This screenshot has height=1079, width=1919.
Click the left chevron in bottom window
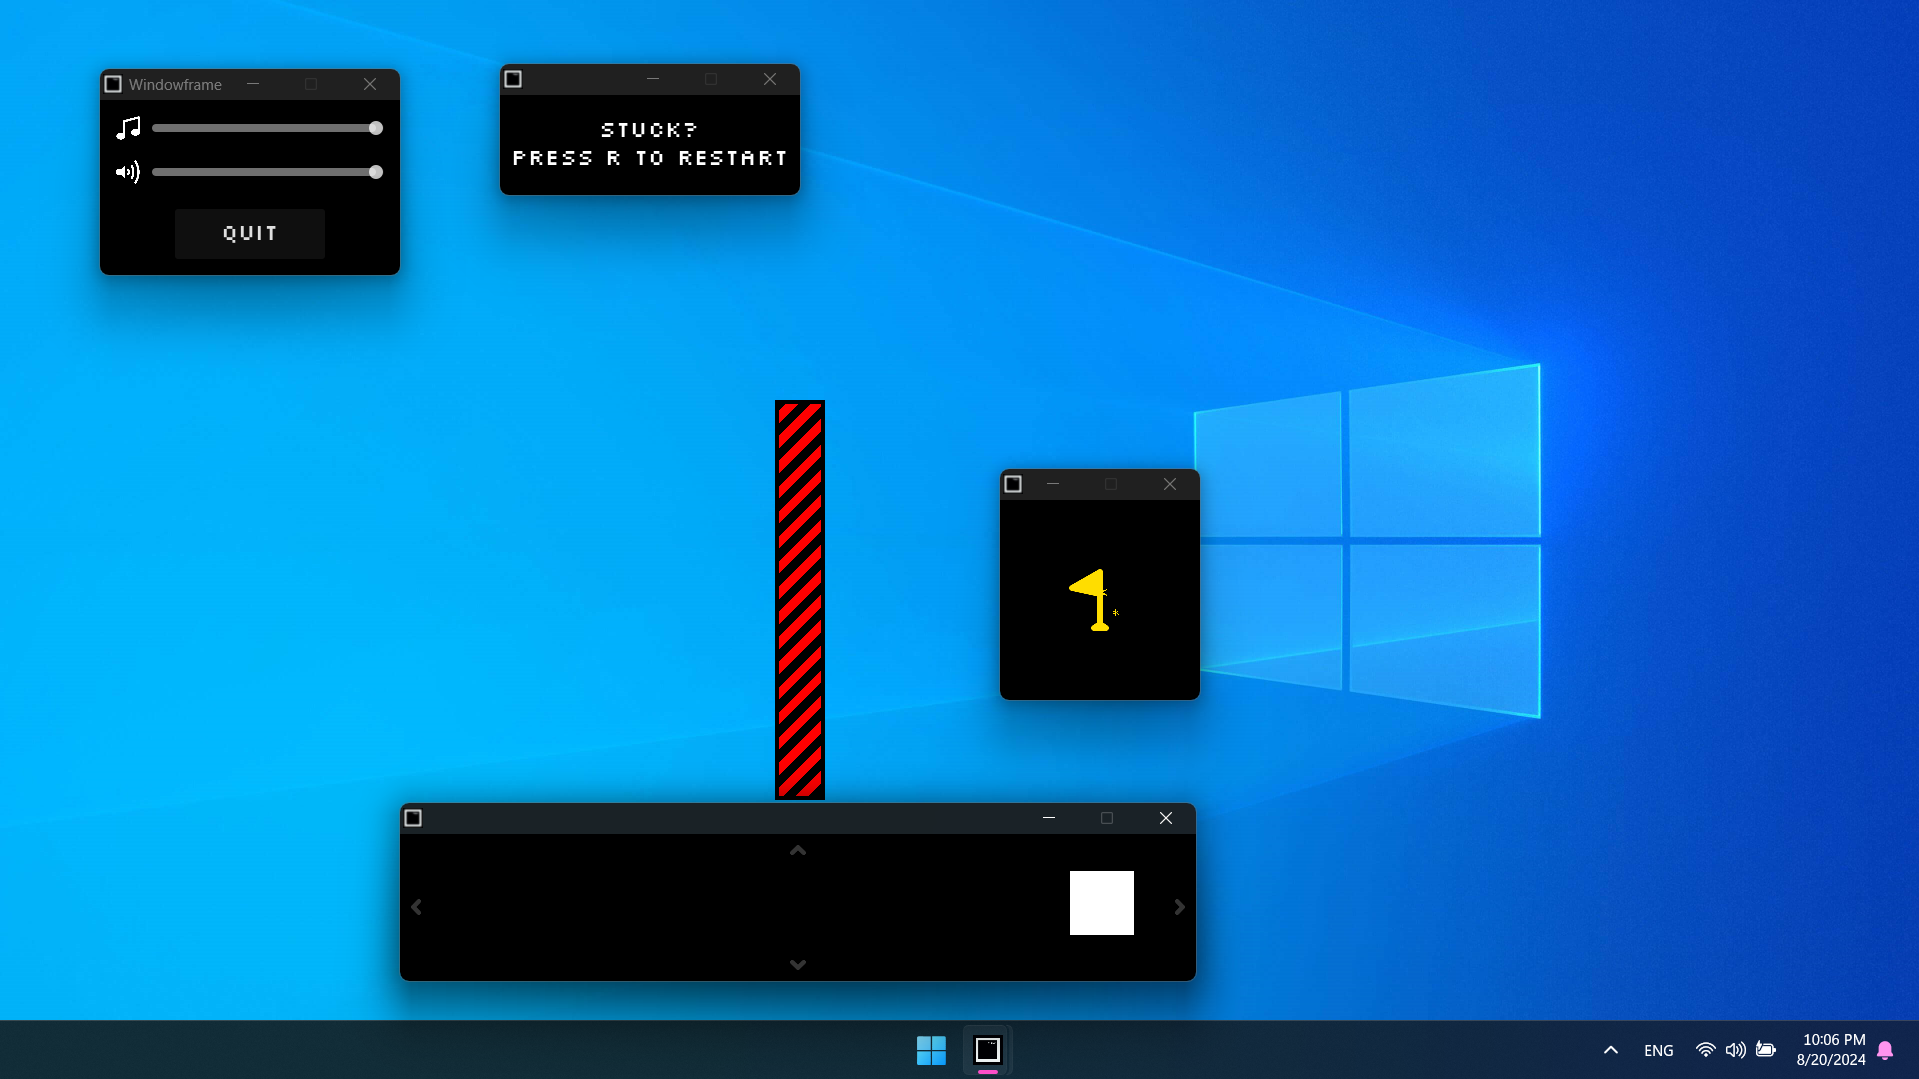pos(417,907)
